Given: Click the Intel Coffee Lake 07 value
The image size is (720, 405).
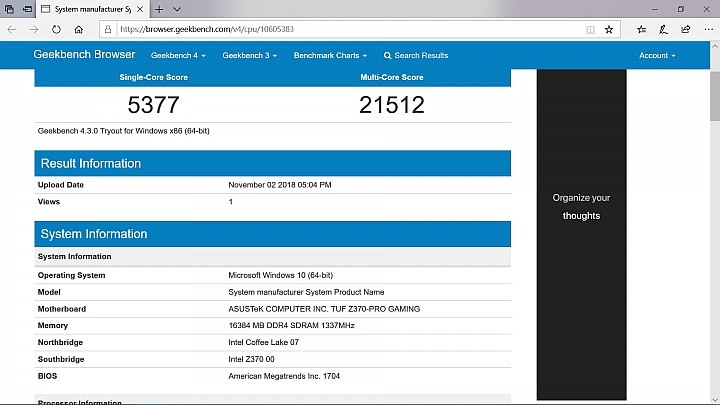Looking at the screenshot, I should pos(264,343).
